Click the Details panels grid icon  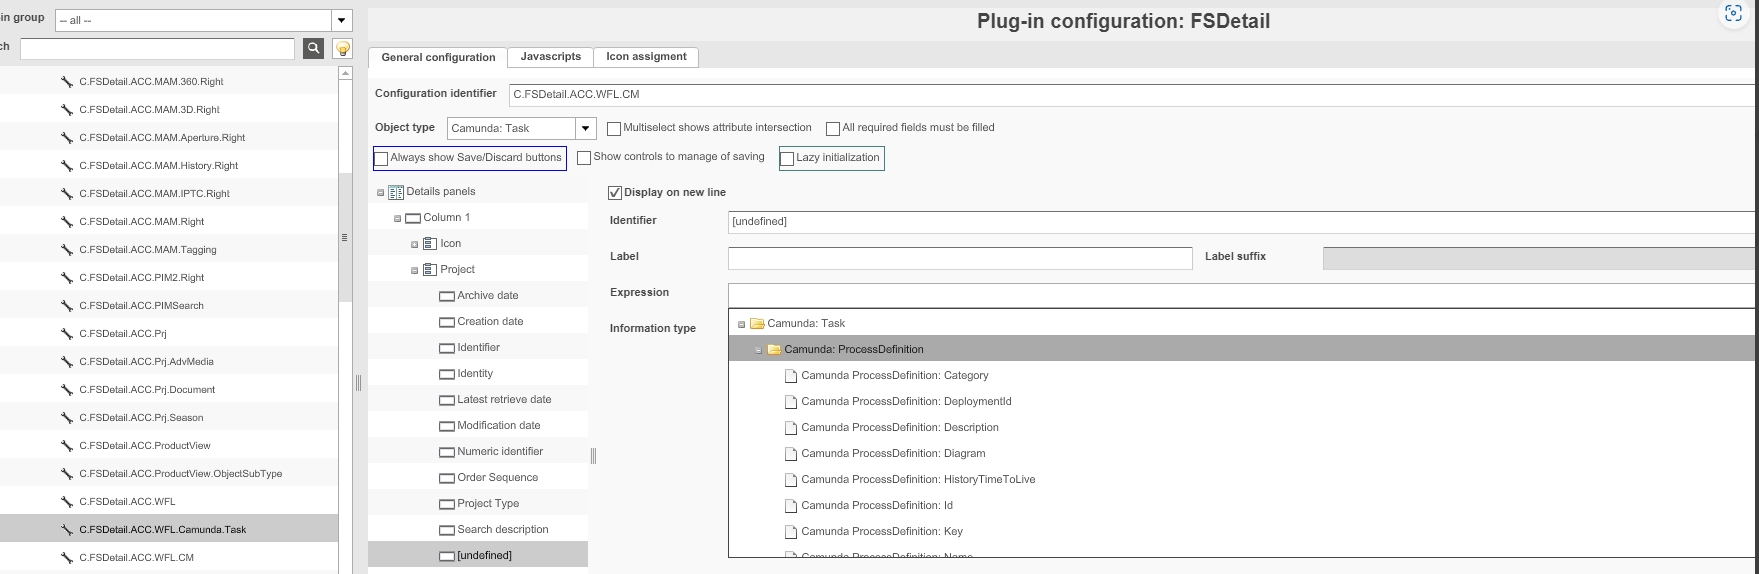click(395, 192)
